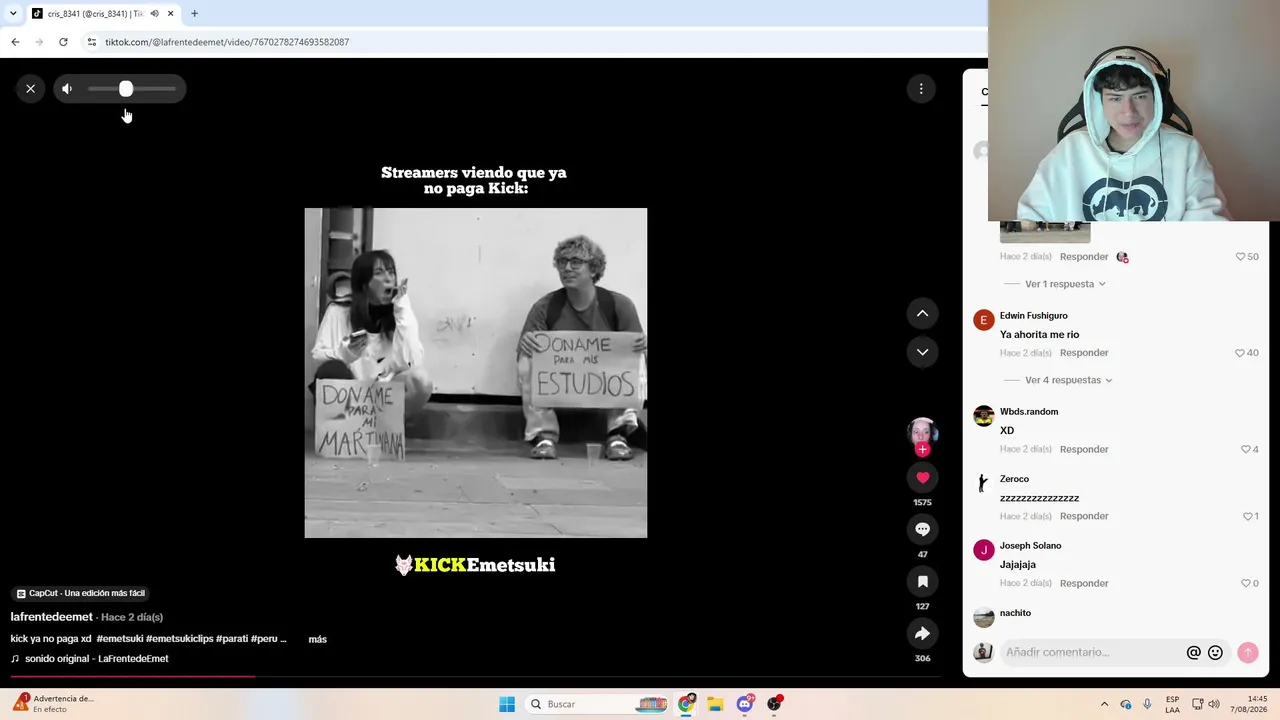Image resolution: width=1280 pixels, height=720 pixels.
Task: Open the image thumbnail in the top comment
Action: 1045,231
